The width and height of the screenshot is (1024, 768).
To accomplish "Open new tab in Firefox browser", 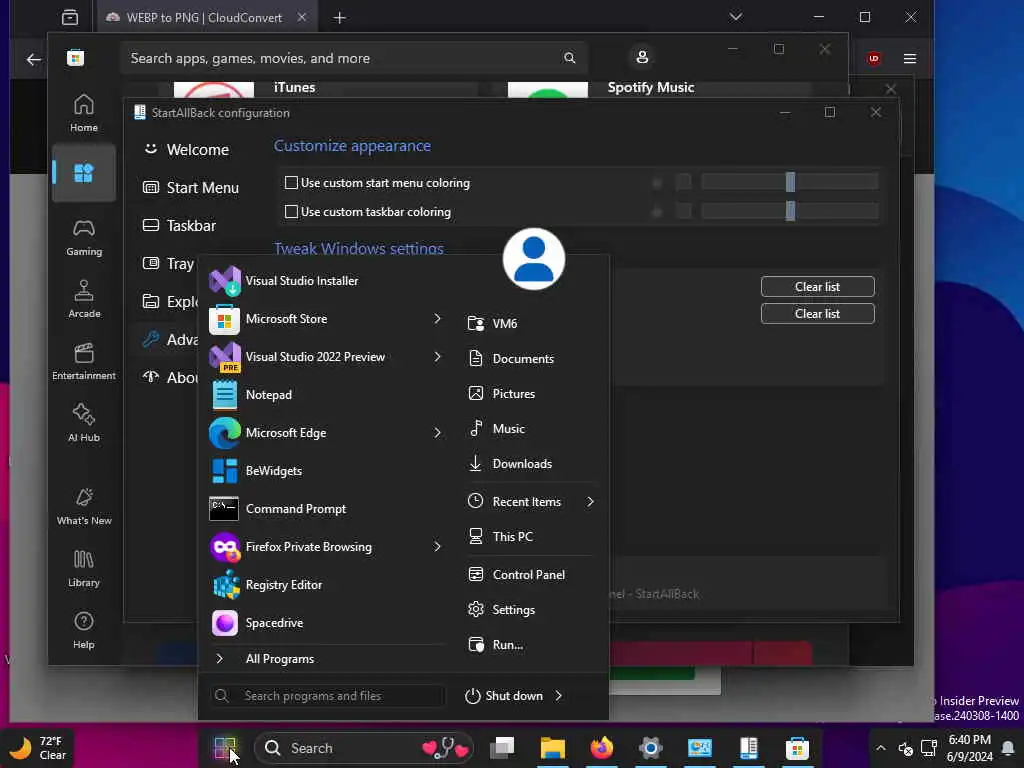I will [340, 18].
